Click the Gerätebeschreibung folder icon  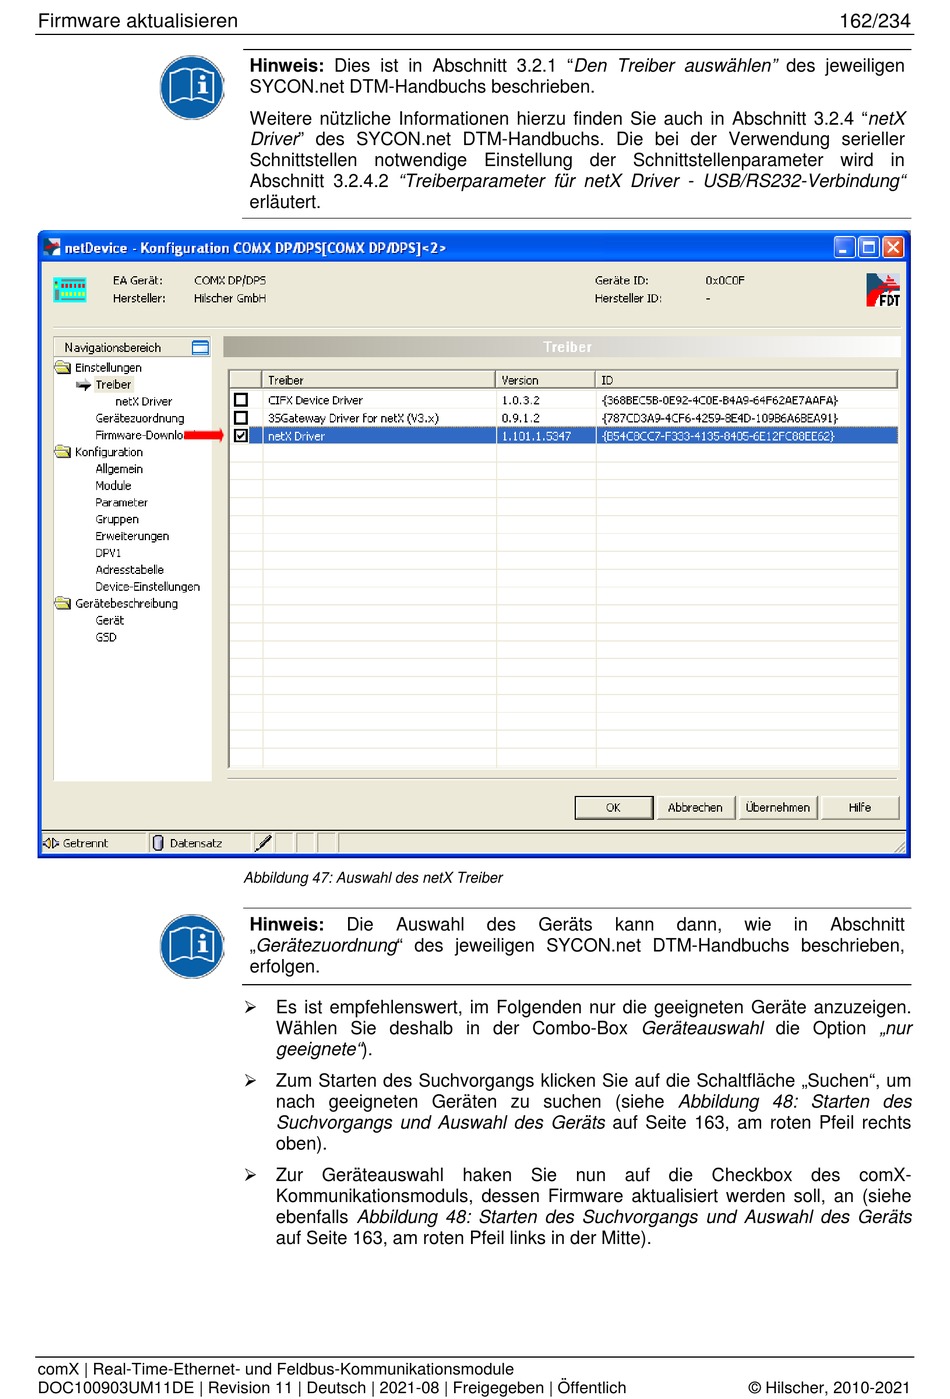coord(63,603)
